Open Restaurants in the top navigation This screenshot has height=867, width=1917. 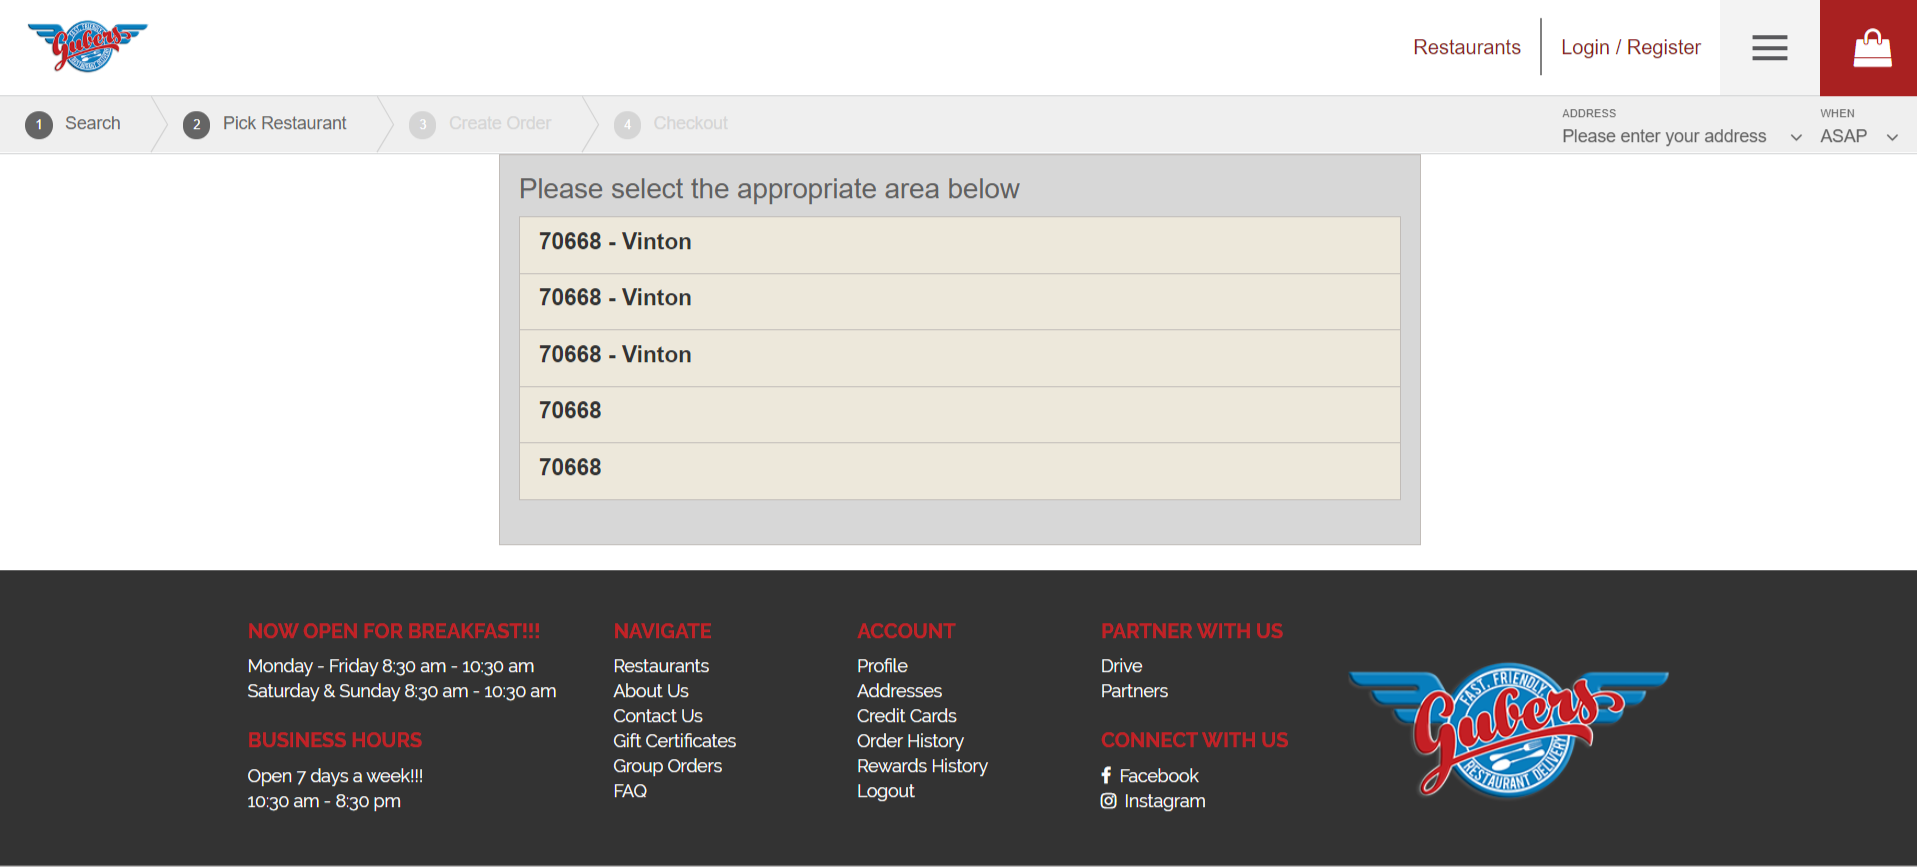coord(1466,47)
